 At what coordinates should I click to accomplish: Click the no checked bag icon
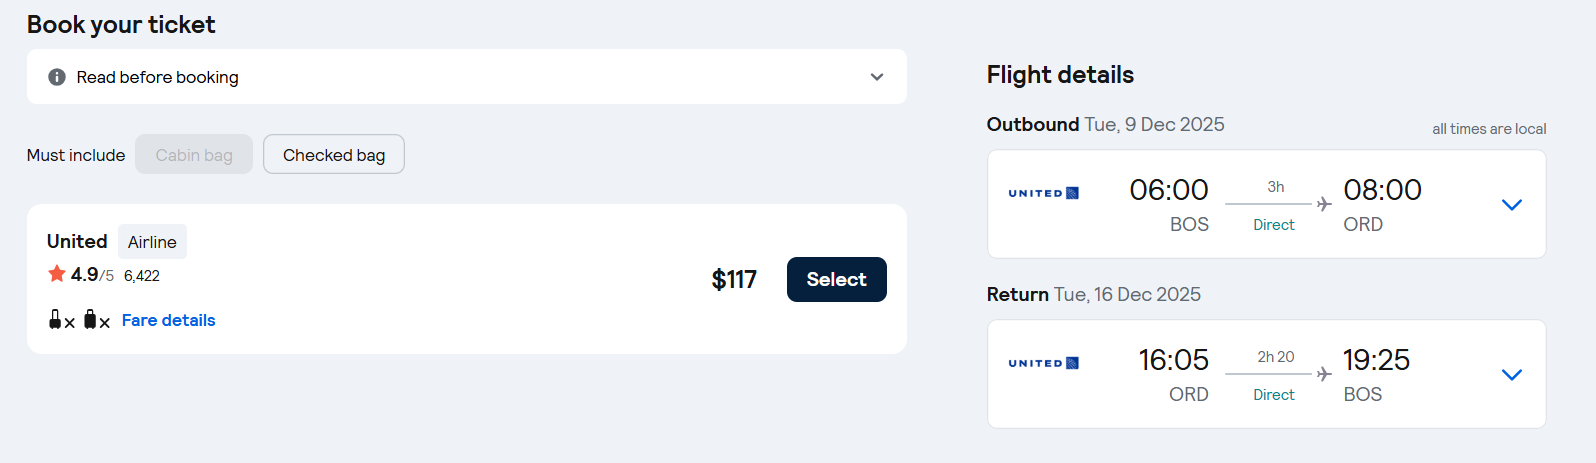[x=96, y=320]
